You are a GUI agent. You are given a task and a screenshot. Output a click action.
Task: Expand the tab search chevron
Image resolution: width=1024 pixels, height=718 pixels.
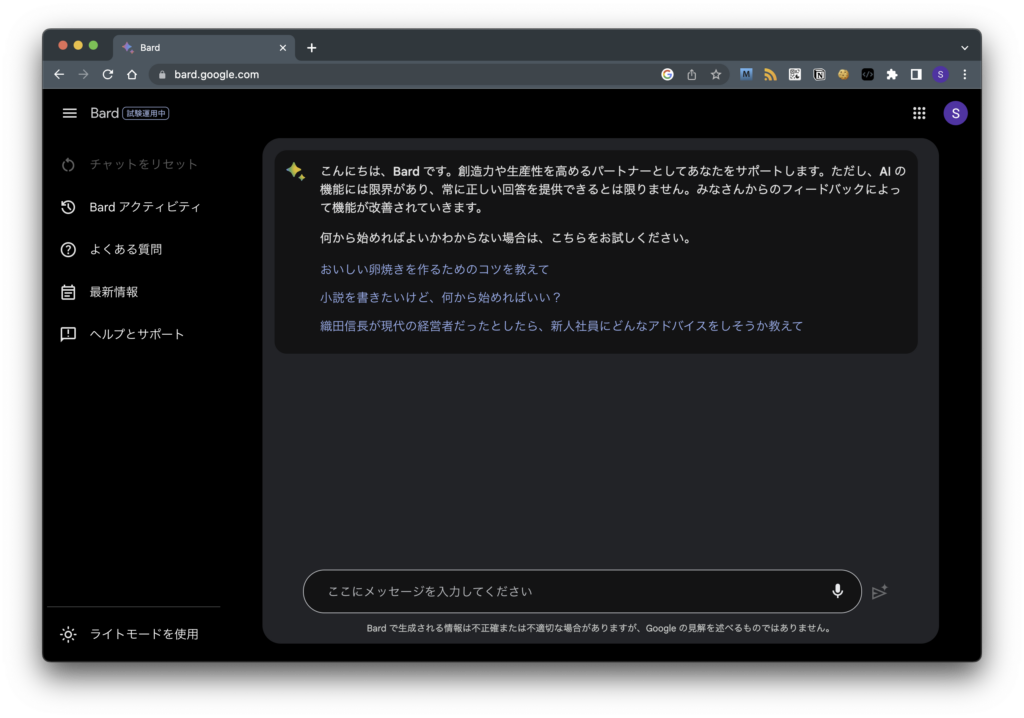965,48
